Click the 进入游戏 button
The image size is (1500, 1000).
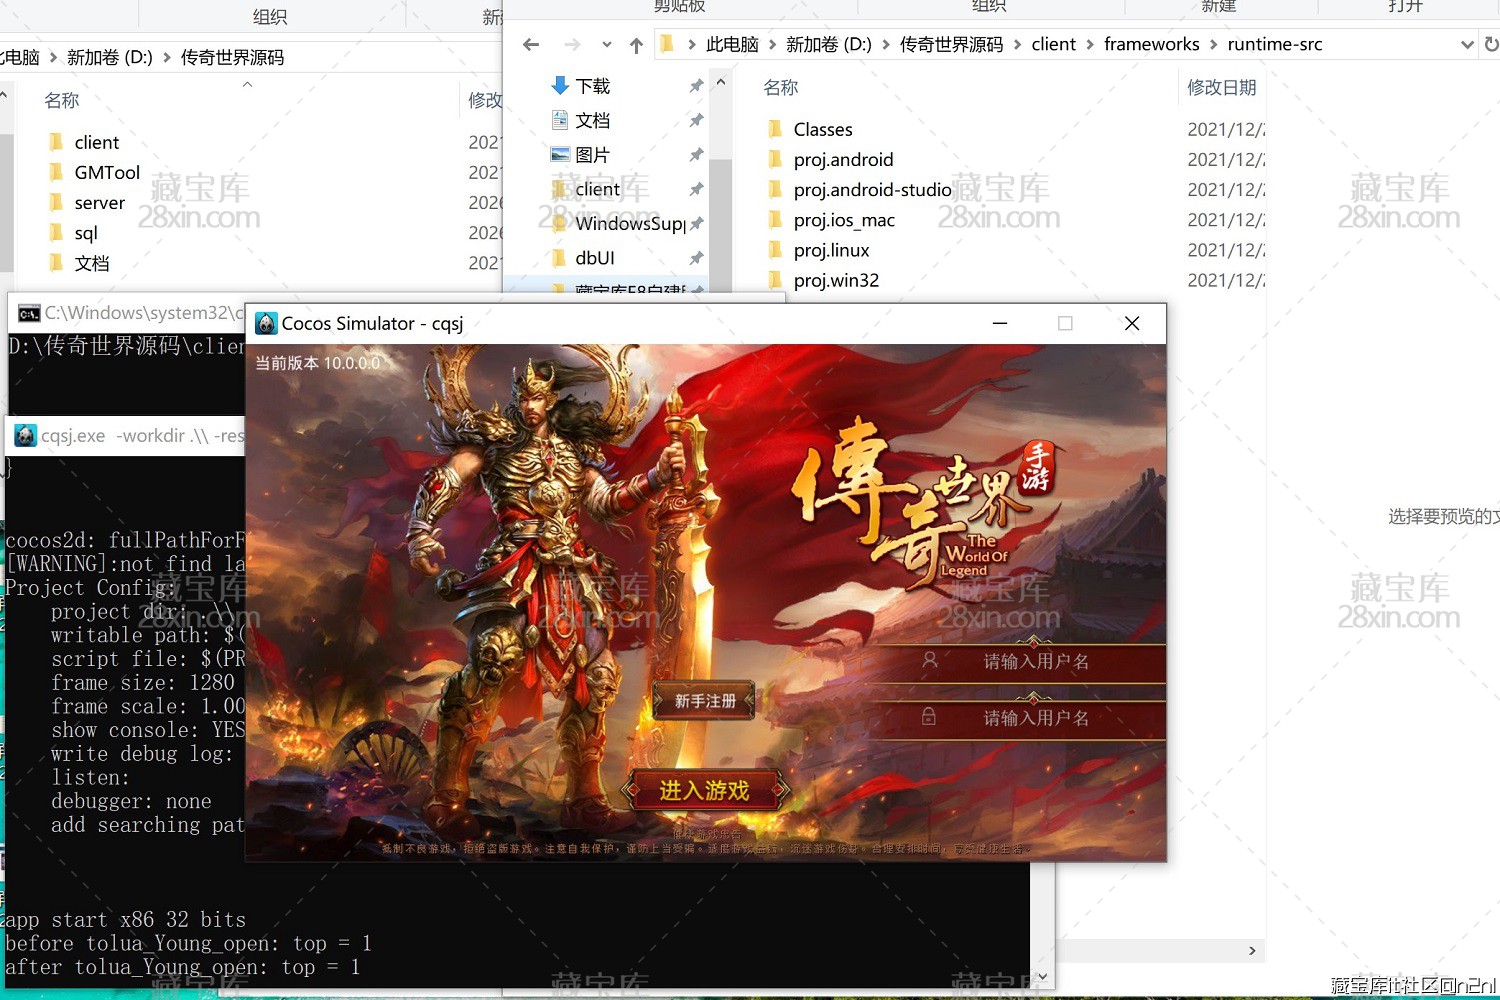pyautogui.click(x=706, y=790)
